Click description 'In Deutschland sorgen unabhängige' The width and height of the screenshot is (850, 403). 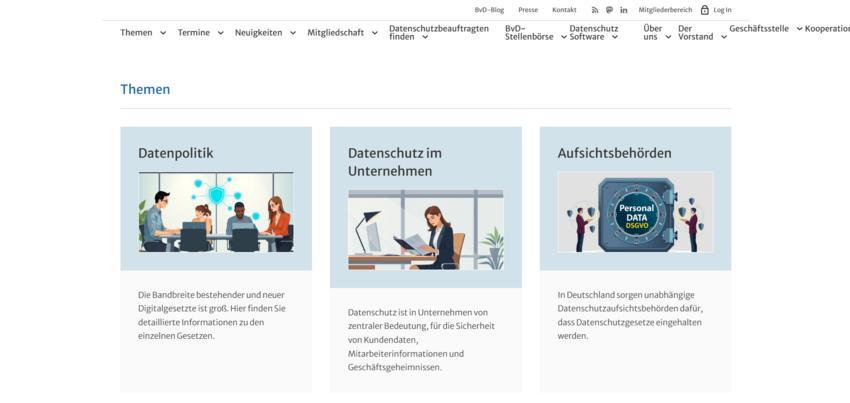coord(630,315)
